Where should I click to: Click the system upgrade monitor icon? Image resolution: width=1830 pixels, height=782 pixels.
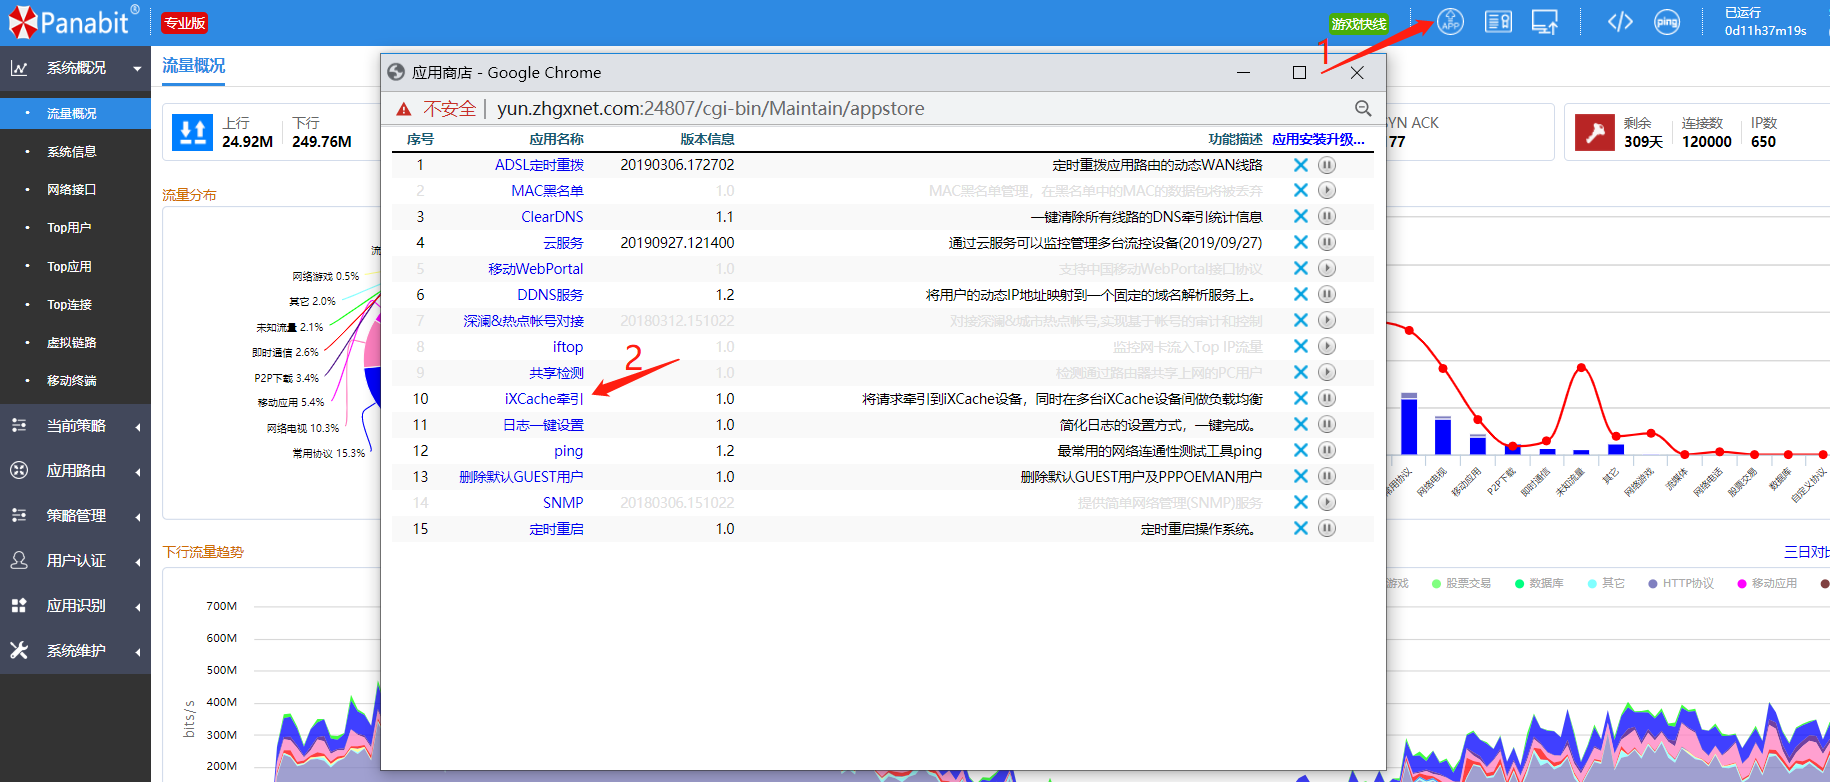[1545, 22]
